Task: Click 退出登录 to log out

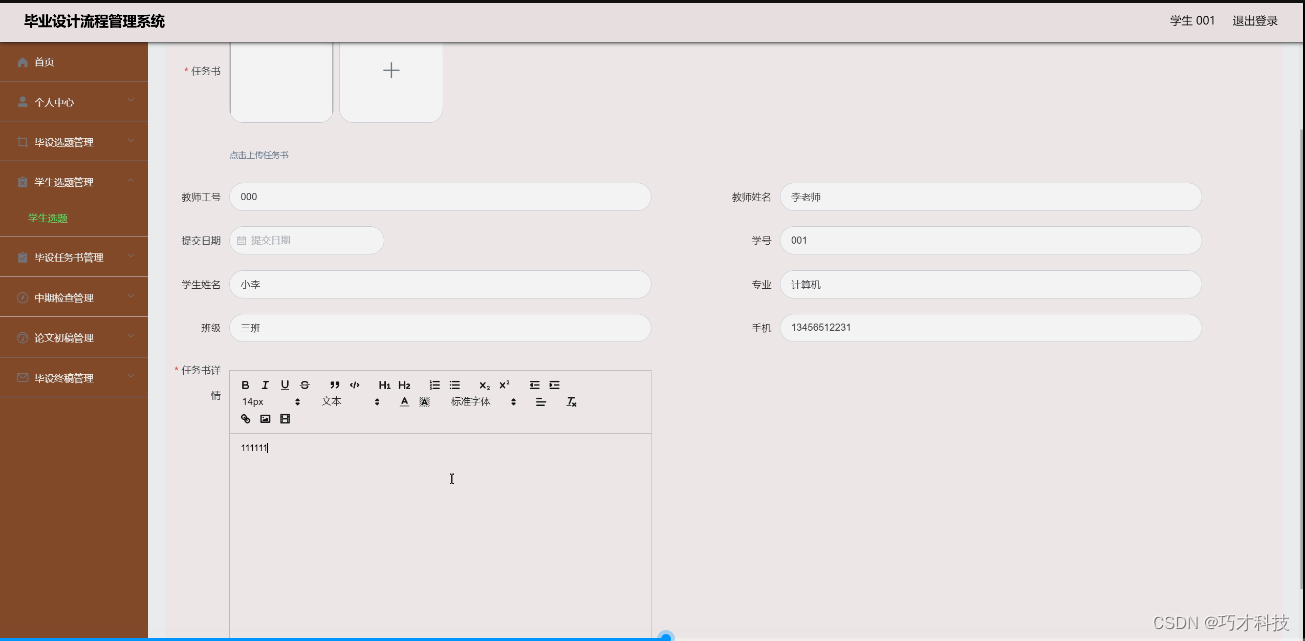Action: point(1253,20)
